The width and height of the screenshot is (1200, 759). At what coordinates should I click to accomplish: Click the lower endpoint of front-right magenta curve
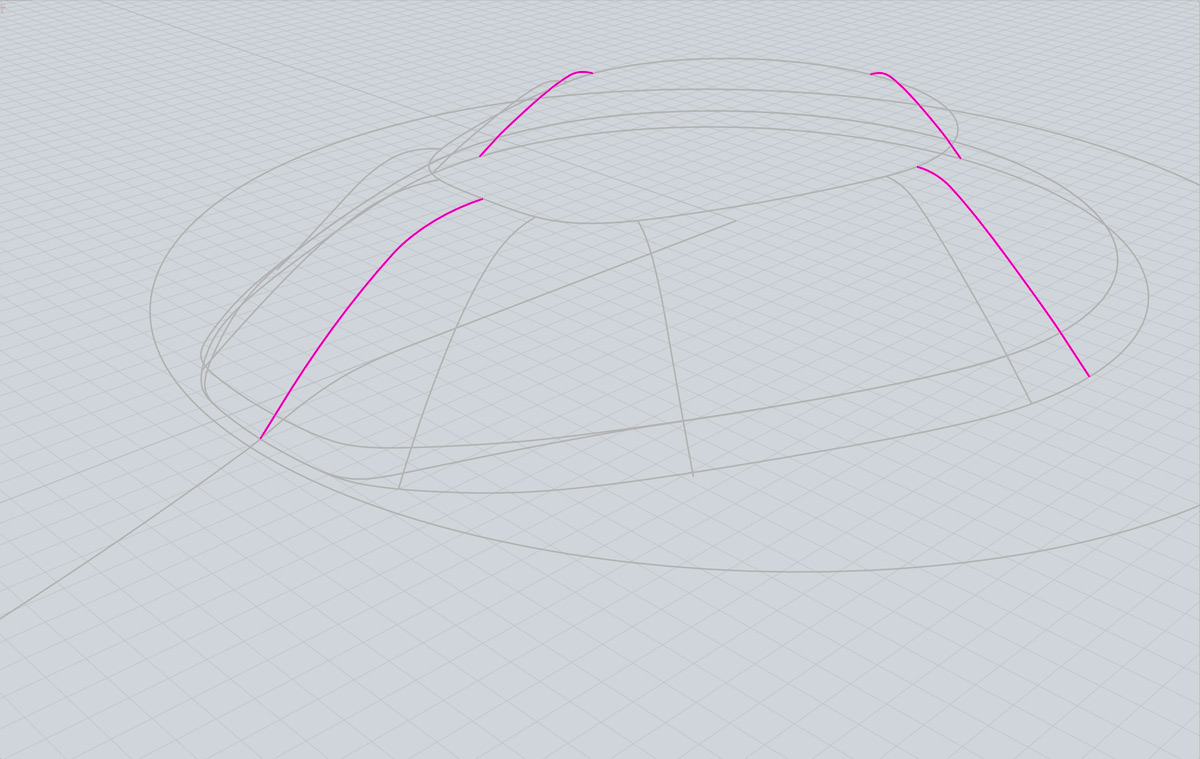pos(1088,376)
